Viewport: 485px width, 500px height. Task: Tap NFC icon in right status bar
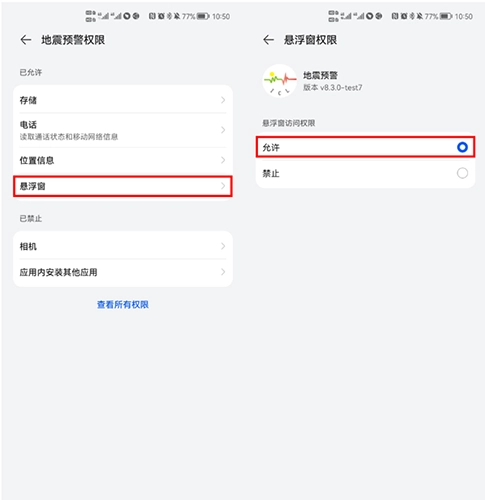[395, 16]
